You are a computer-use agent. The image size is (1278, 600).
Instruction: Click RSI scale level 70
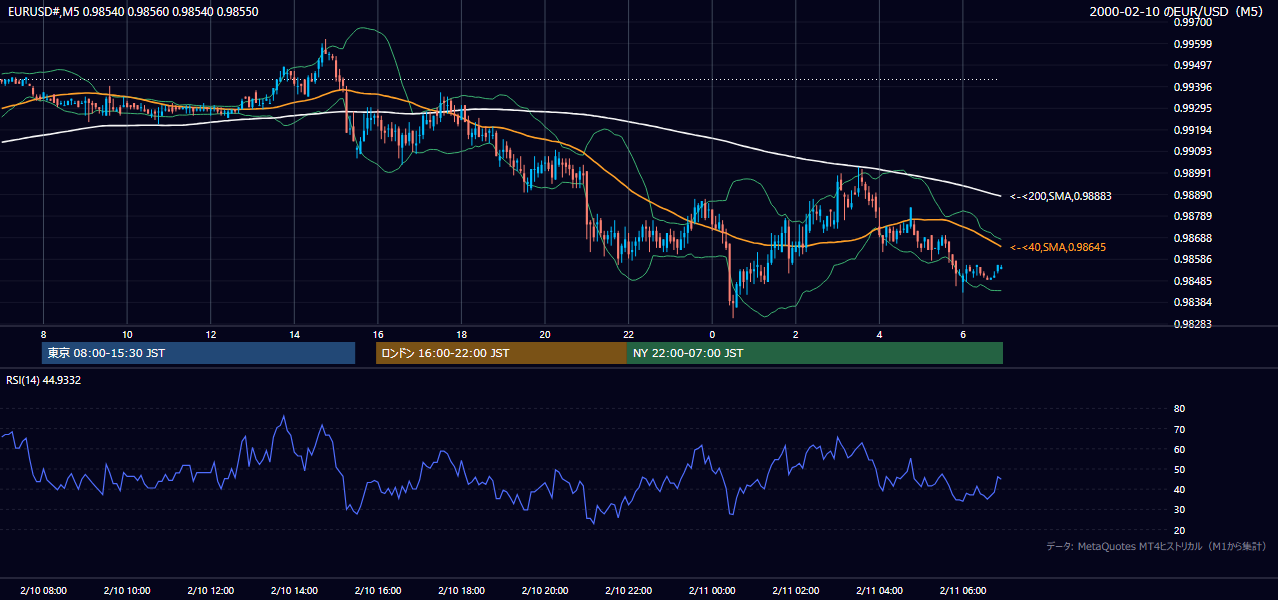[x=1179, y=429]
